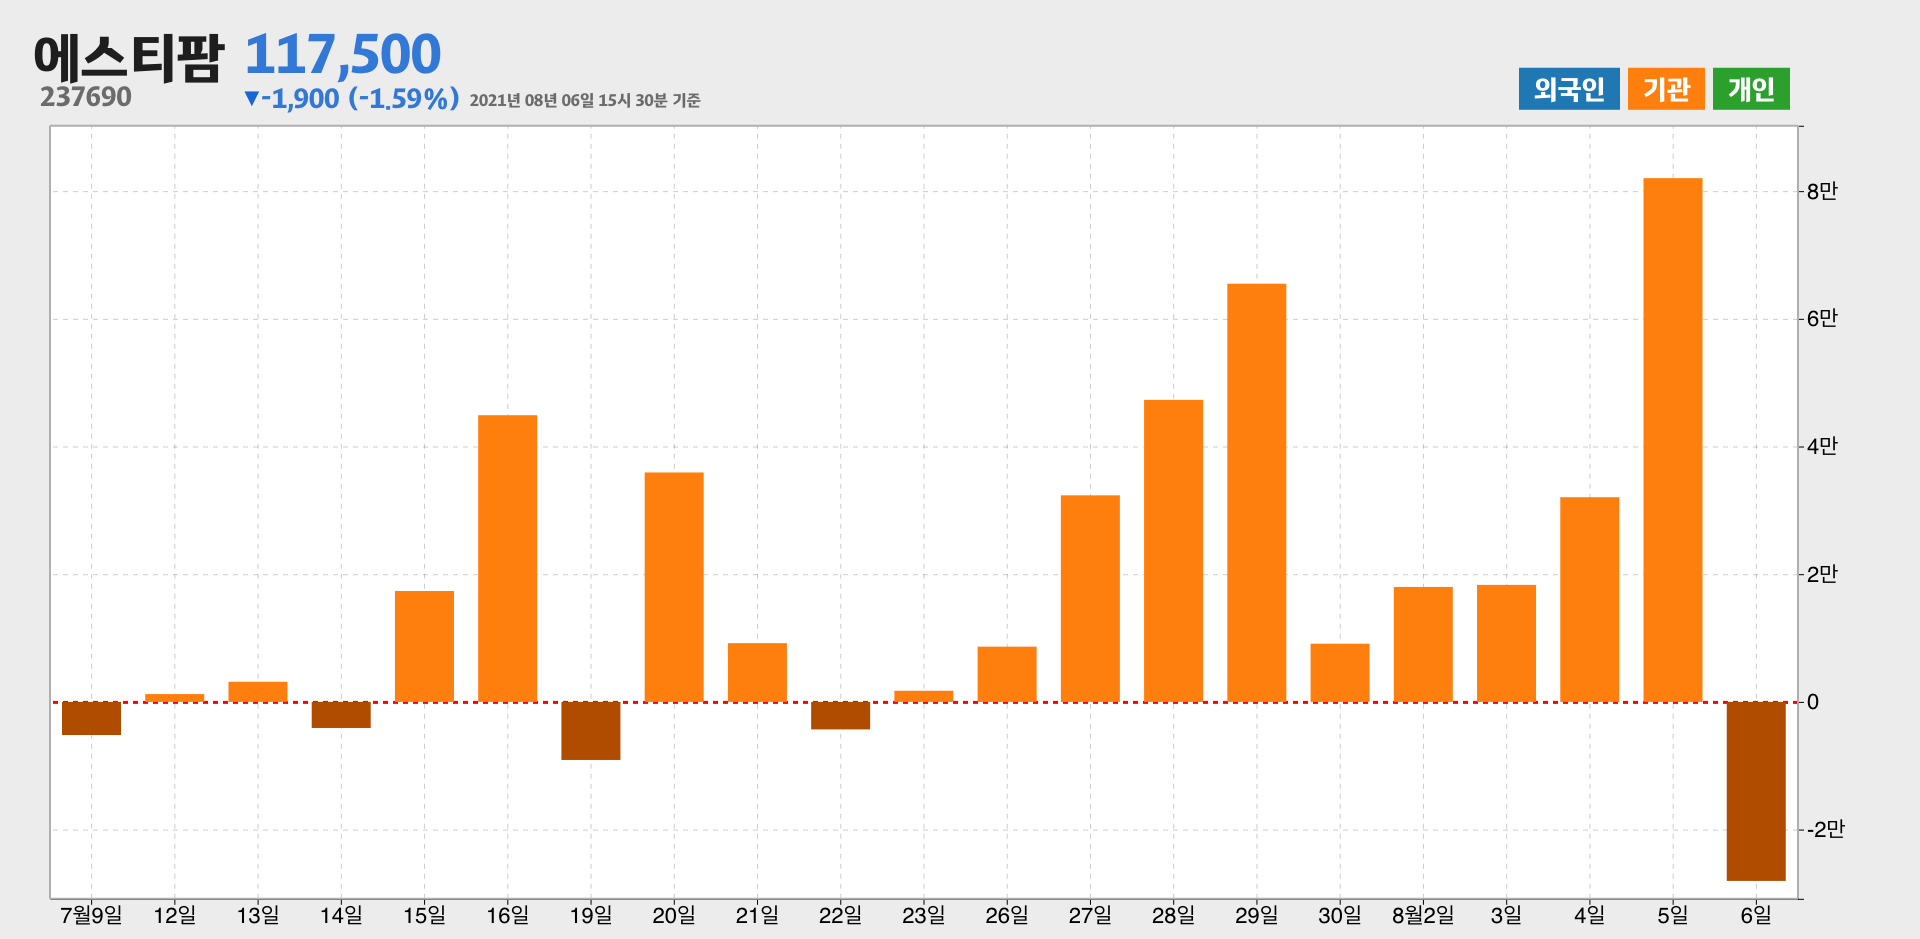
Task: Click the bar for 30일
Action: (x=1340, y=673)
